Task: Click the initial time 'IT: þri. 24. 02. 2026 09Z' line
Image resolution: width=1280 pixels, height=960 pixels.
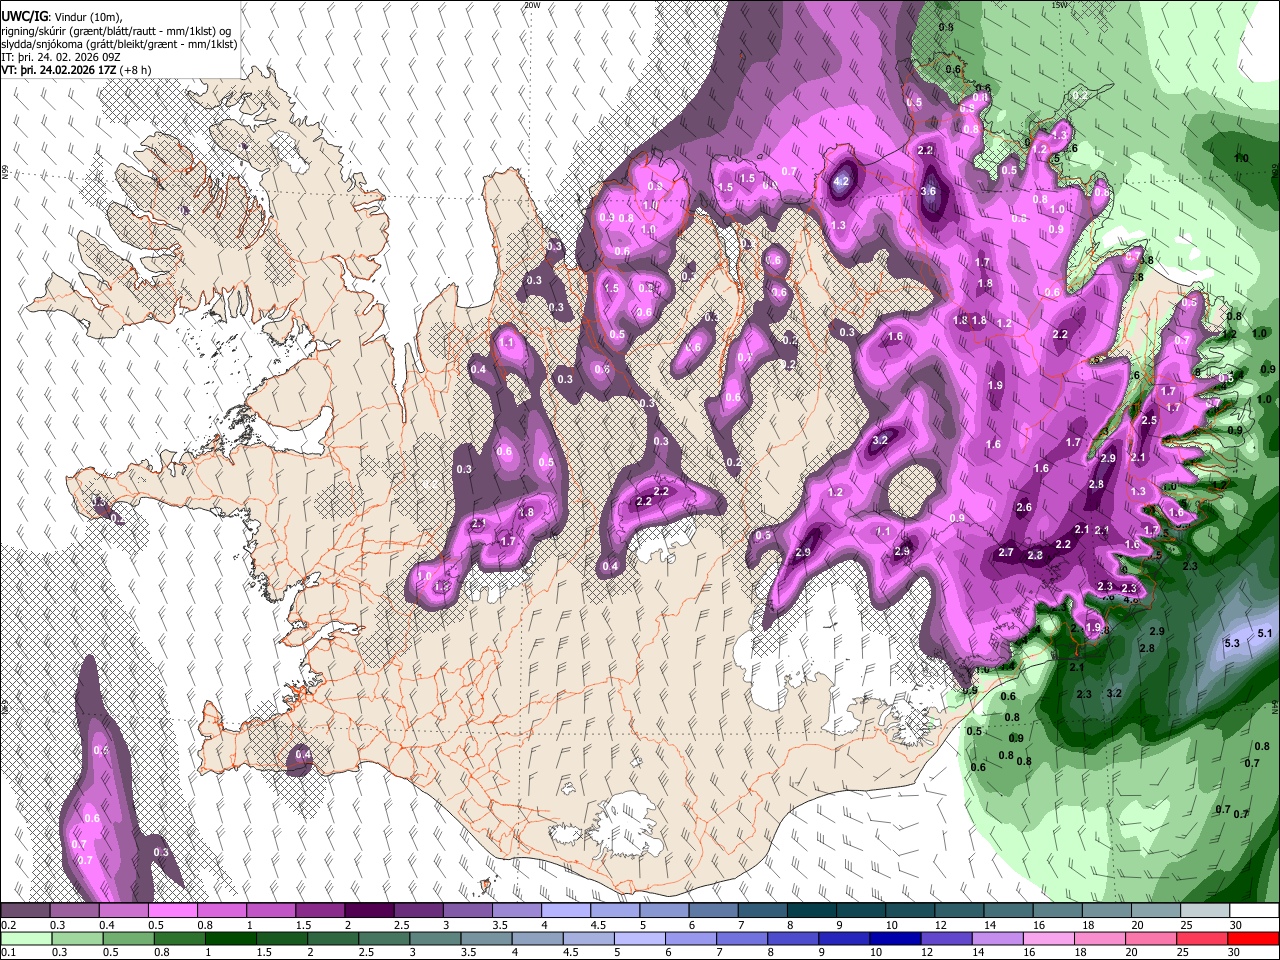Action: [x=62, y=57]
